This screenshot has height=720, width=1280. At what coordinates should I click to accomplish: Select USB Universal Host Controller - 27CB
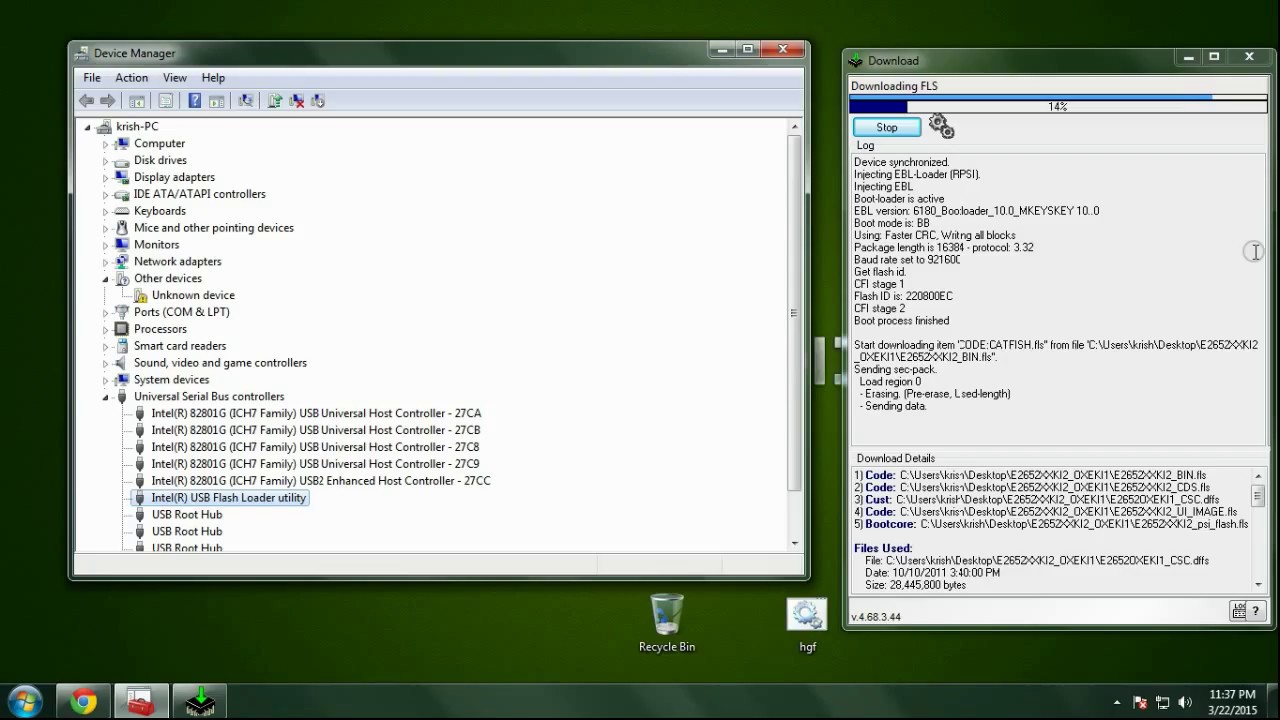(316, 430)
